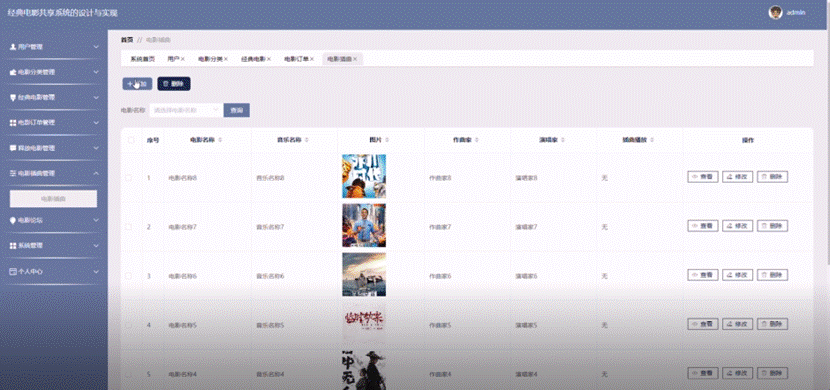Expand the 系统管理 chevron
This screenshot has height=390, width=830.
point(96,246)
